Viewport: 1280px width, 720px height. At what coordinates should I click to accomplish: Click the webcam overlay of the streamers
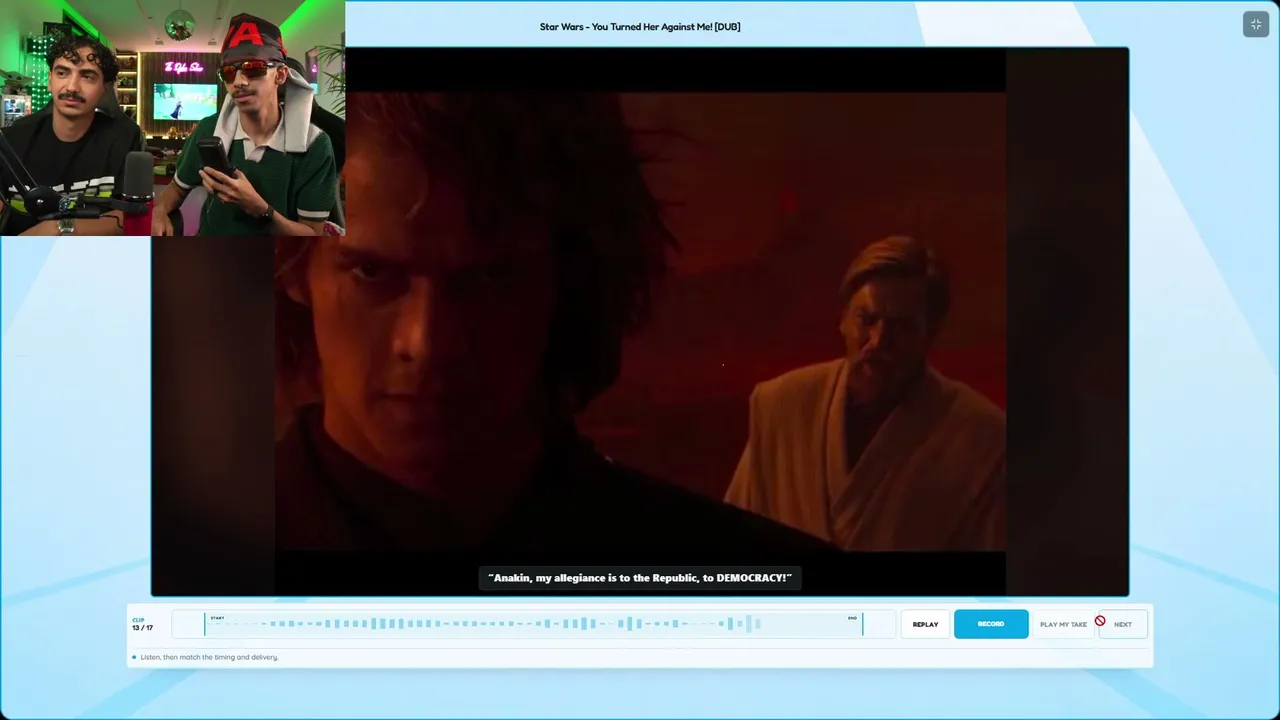[x=172, y=118]
